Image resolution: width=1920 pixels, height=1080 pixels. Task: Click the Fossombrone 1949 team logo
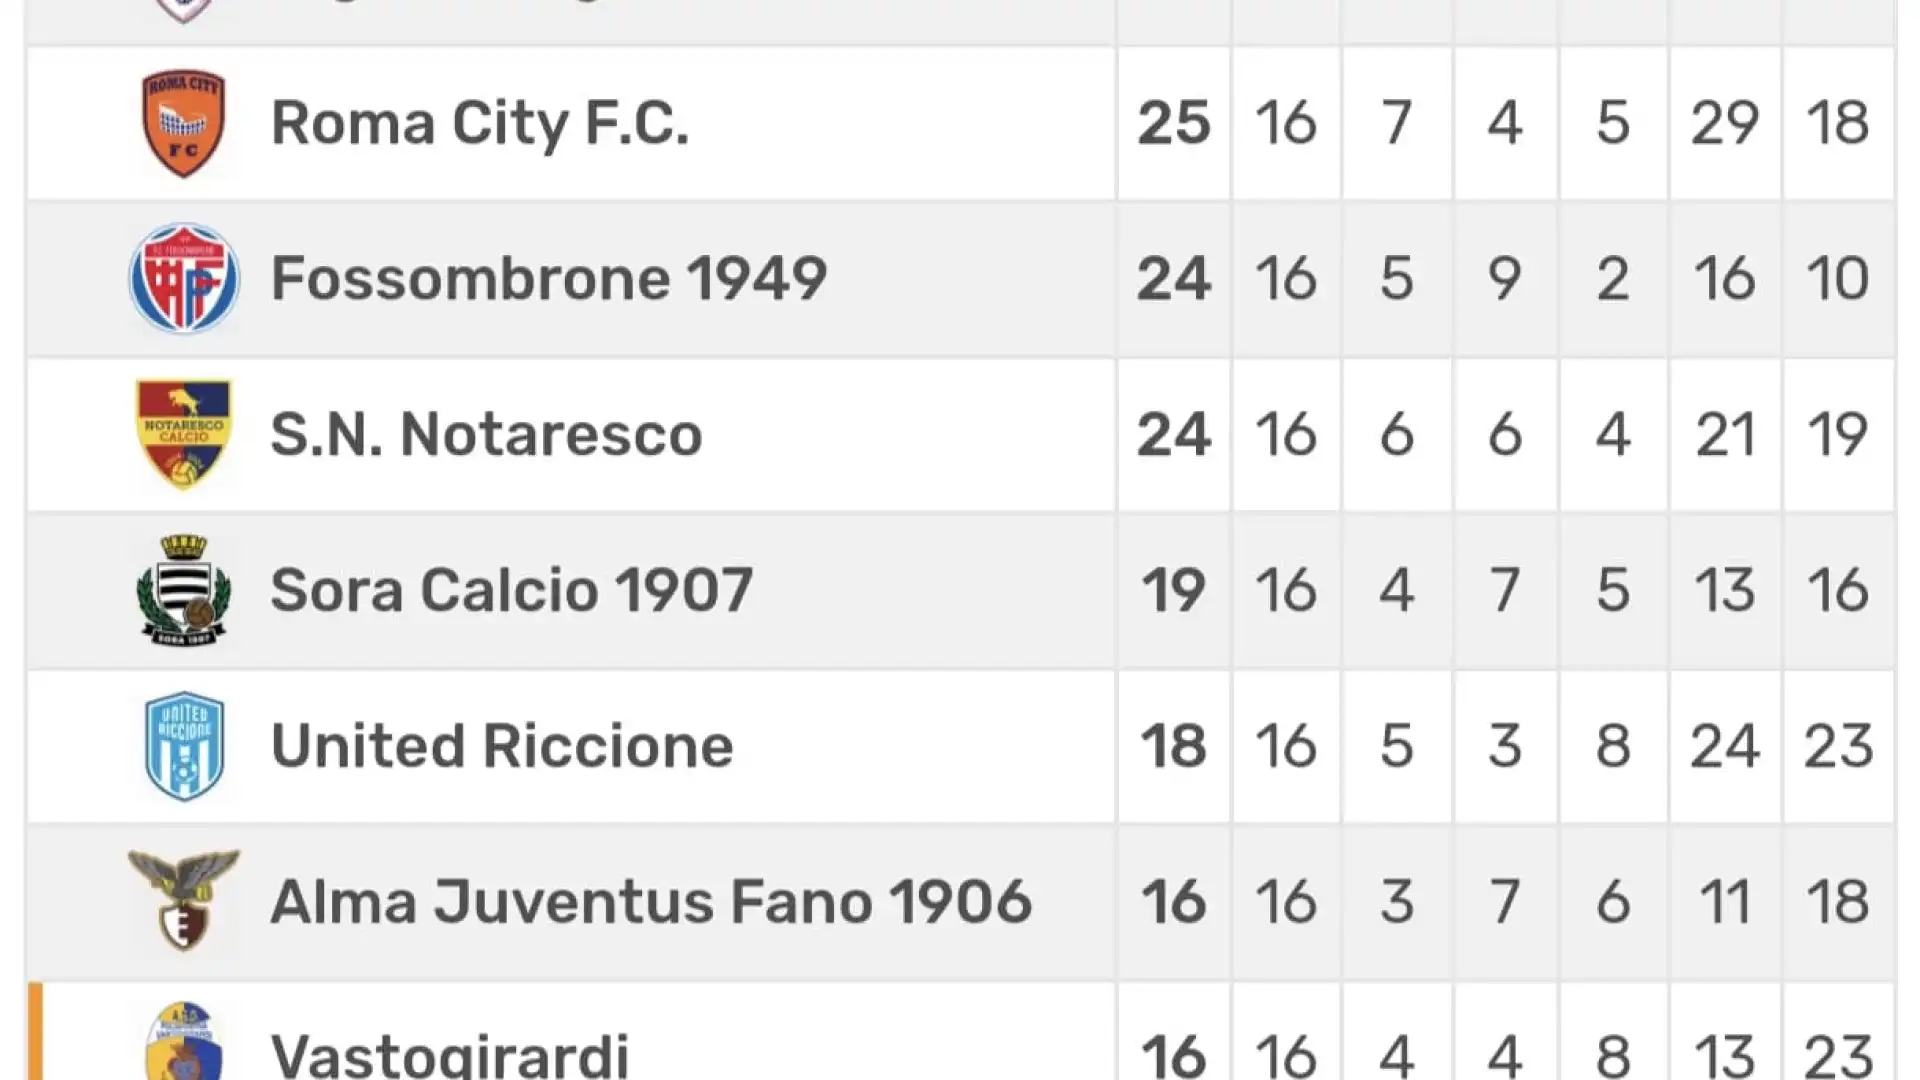tap(184, 278)
